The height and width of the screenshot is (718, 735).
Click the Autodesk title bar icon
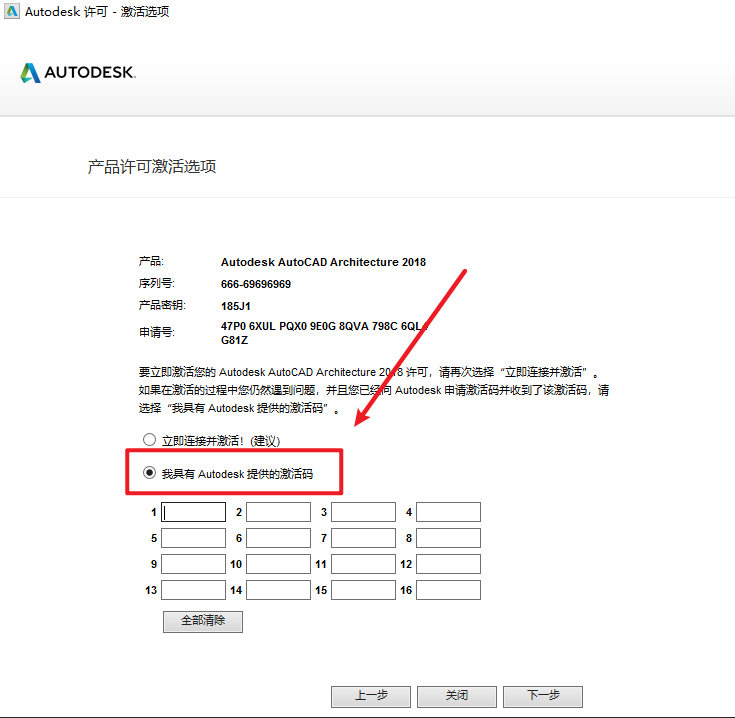click(11, 11)
